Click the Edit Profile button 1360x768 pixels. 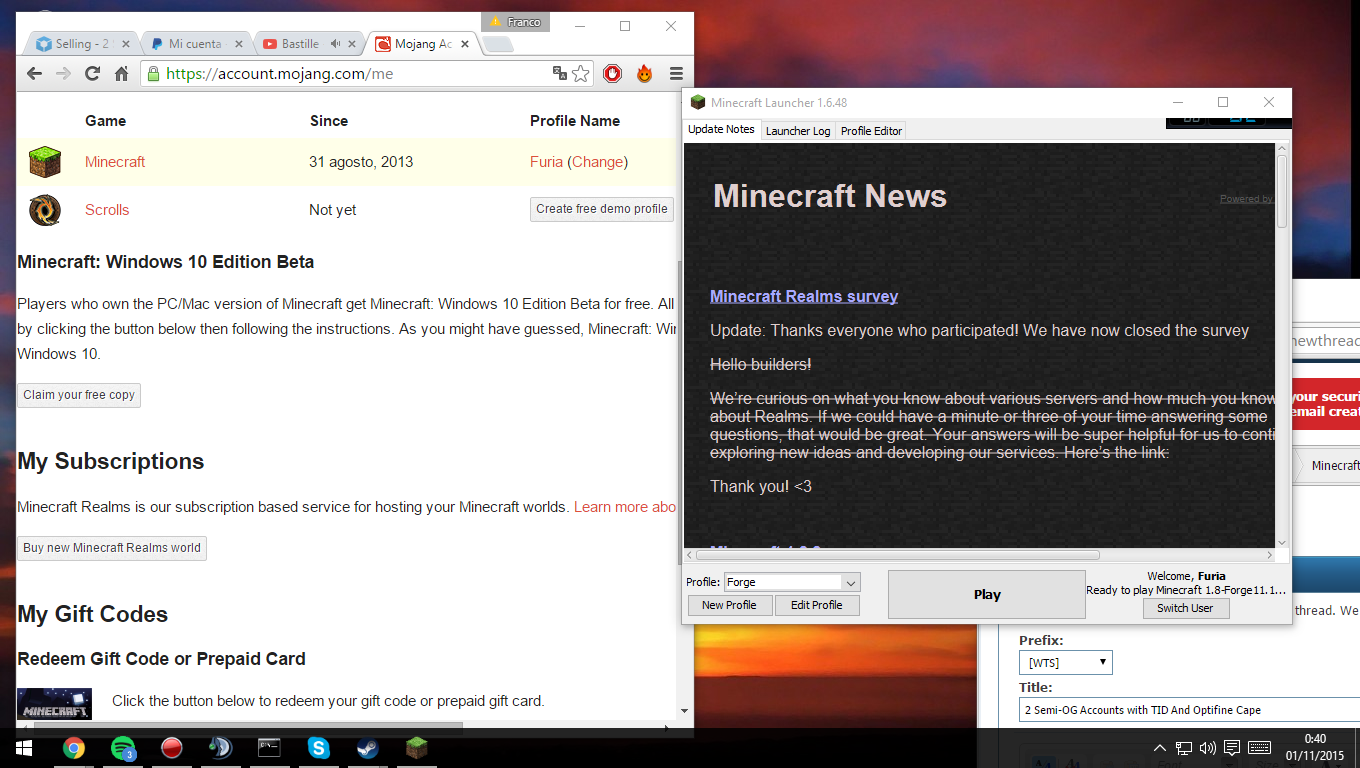coord(817,605)
